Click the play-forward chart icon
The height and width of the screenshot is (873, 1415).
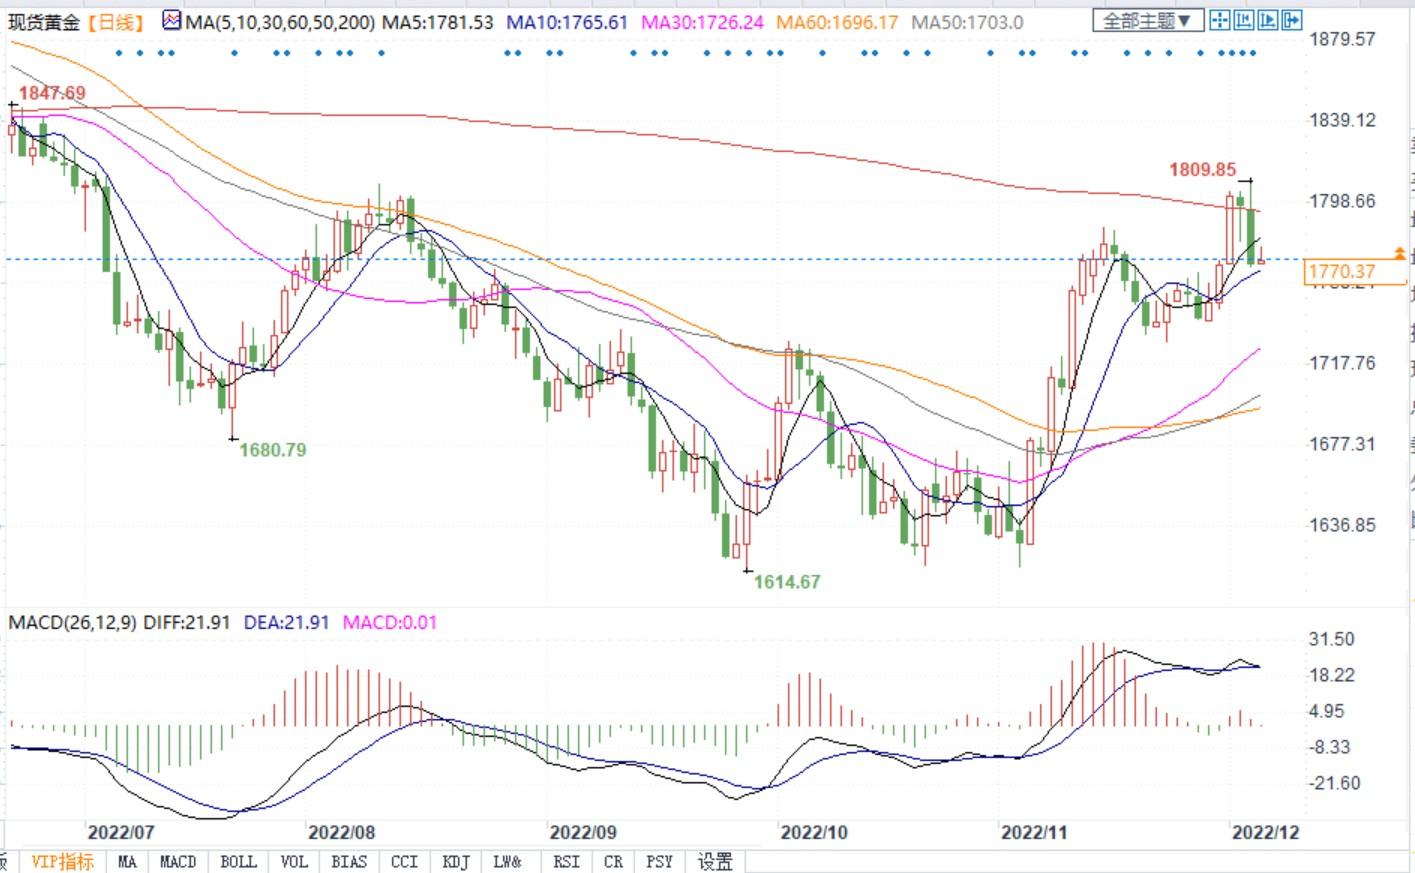(x=1267, y=20)
